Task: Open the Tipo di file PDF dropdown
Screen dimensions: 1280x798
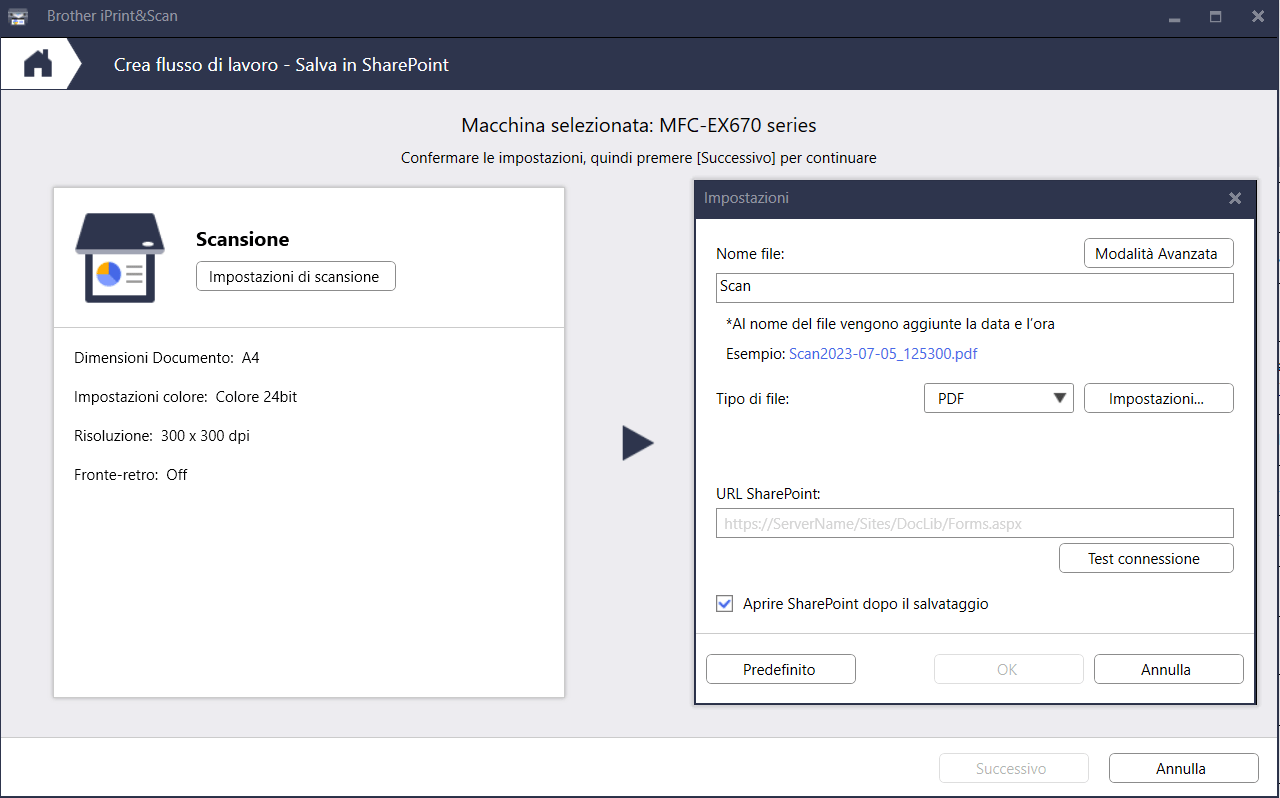Action: 998,398
